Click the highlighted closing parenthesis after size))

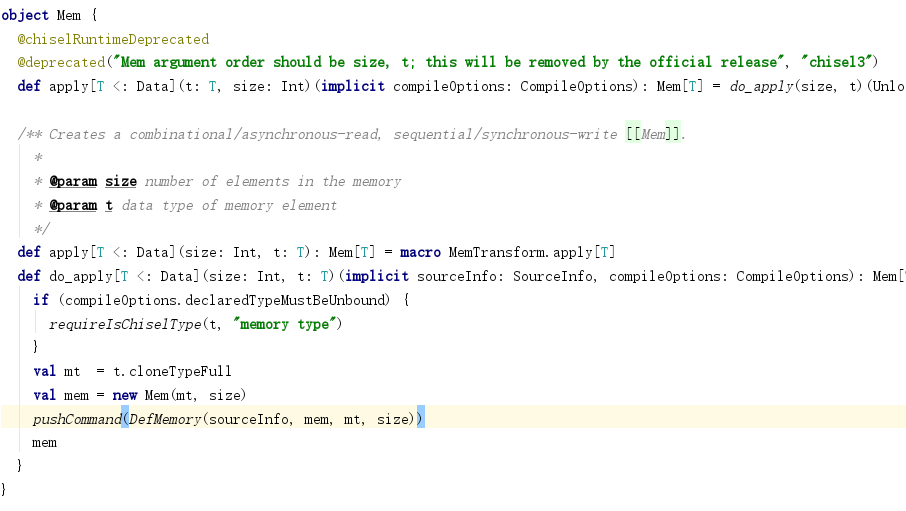420,418
